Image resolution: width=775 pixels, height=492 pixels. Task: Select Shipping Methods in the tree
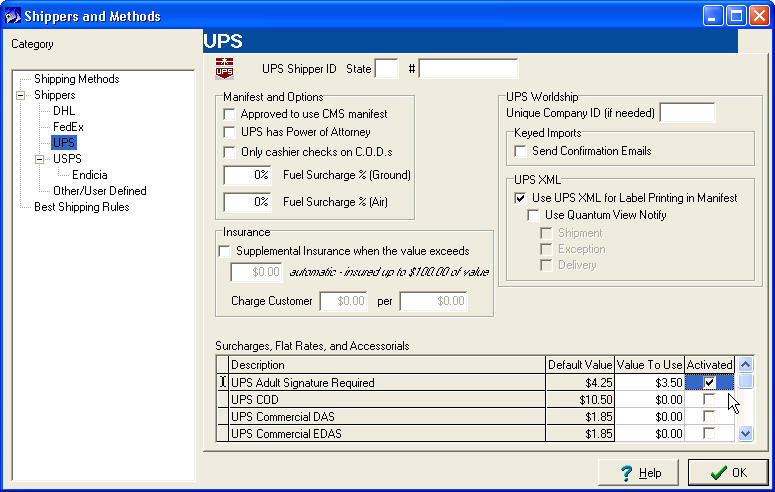click(x=76, y=79)
